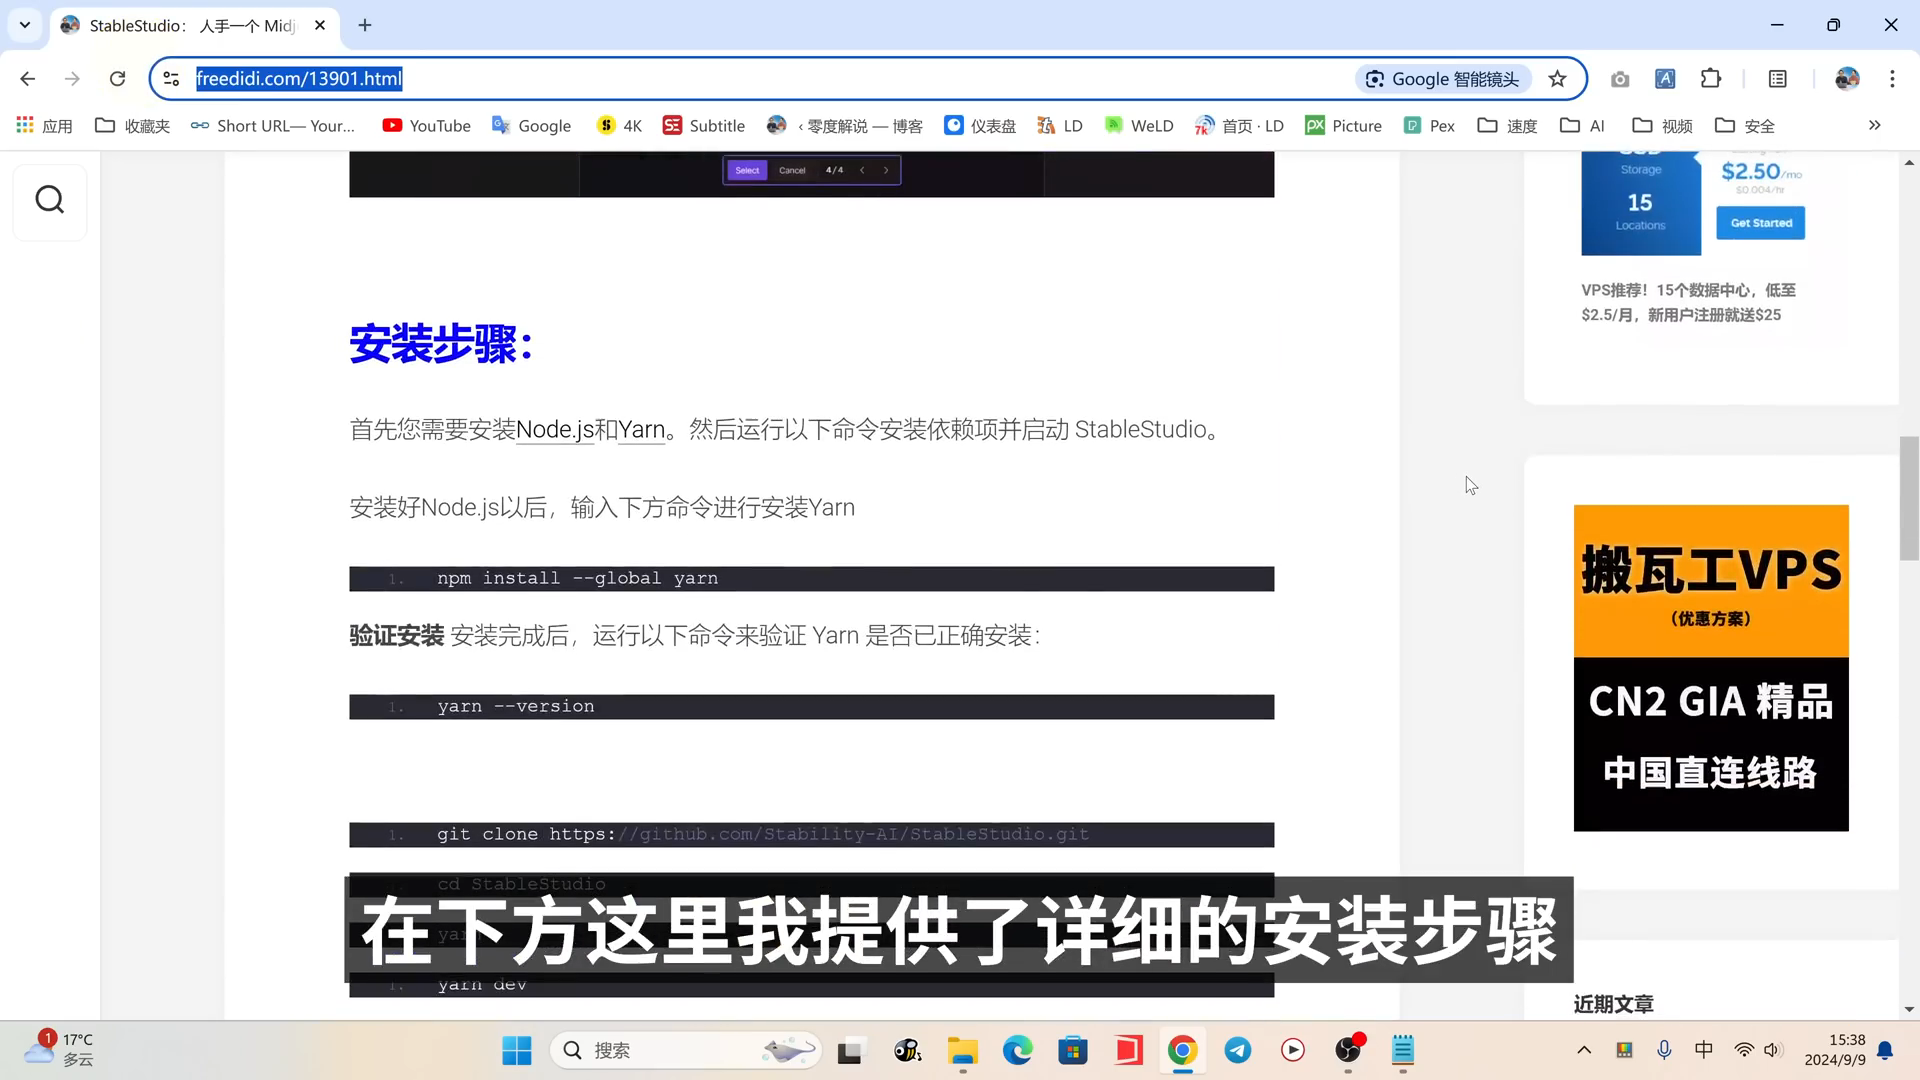Open the VPS推荐 ad caption link
The image size is (1920, 1080).
tap(1688, 302)
